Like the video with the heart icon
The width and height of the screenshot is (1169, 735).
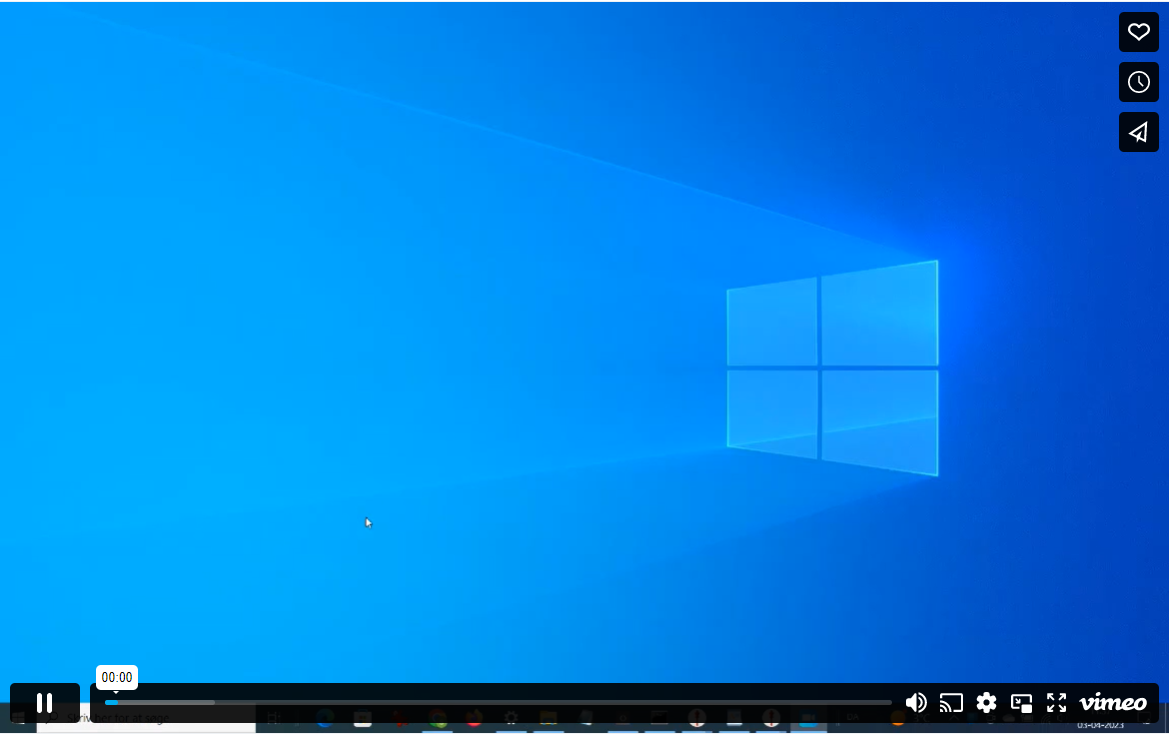click(1138, 32)
